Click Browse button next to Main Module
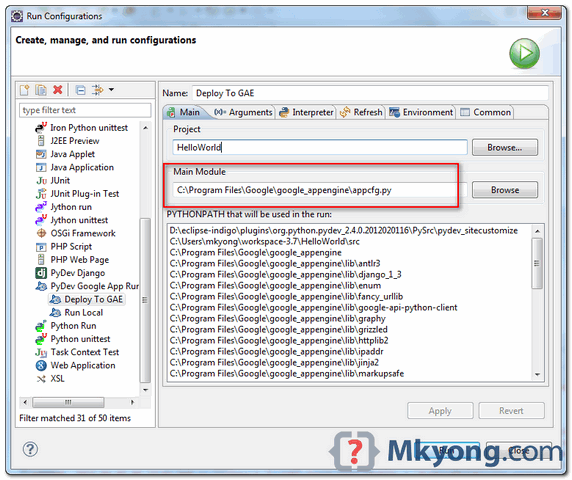Screen dimensions: 572x480 505,190
